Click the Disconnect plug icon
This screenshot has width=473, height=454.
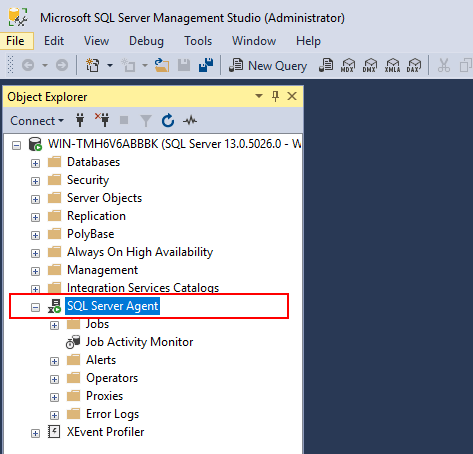click(102, 120)
